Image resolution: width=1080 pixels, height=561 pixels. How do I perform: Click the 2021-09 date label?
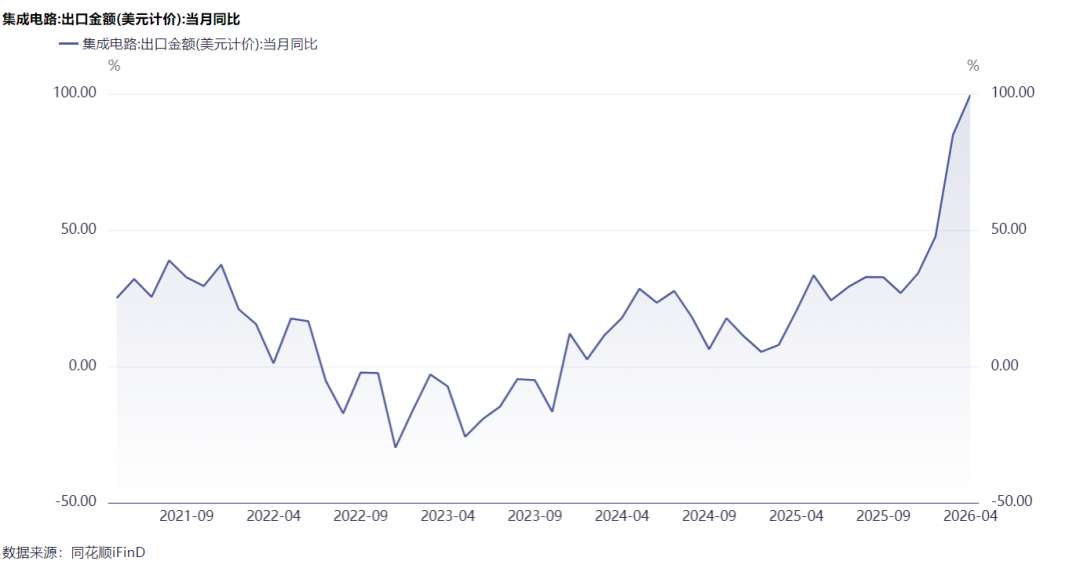coord(187,516)
